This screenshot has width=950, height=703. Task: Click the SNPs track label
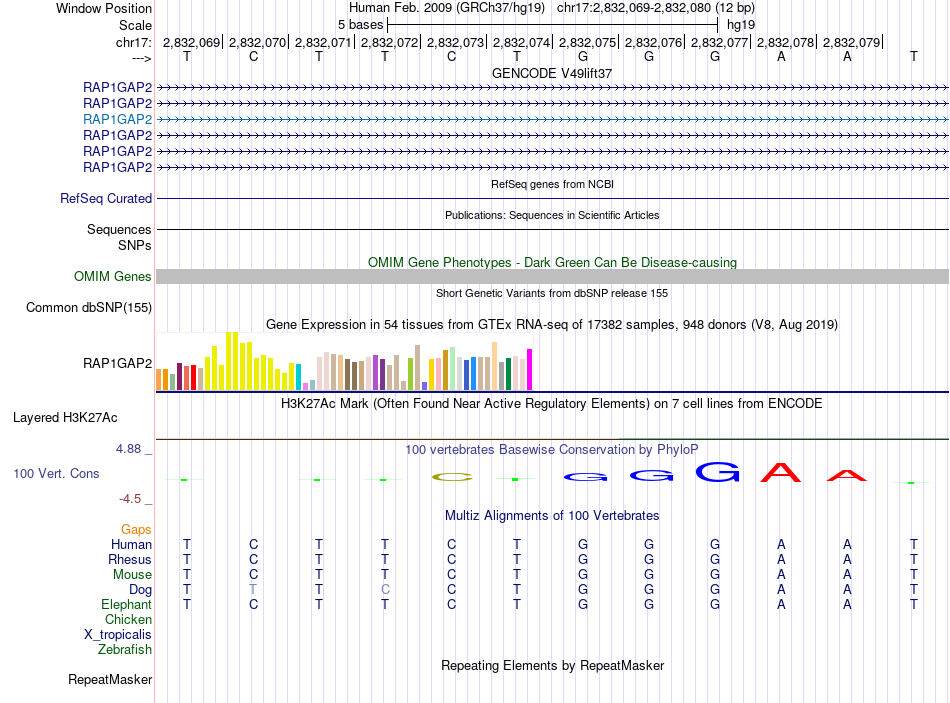[135, 245]
